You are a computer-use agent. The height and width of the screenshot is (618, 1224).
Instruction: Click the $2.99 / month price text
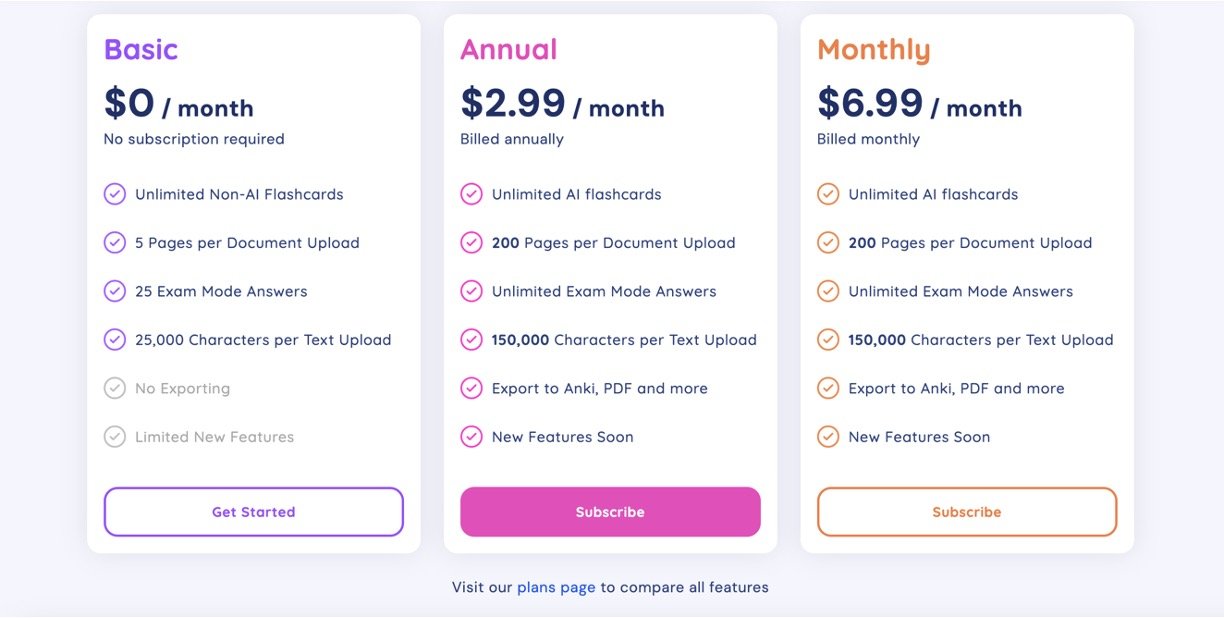pyautogui.click(x=562, y=104)
